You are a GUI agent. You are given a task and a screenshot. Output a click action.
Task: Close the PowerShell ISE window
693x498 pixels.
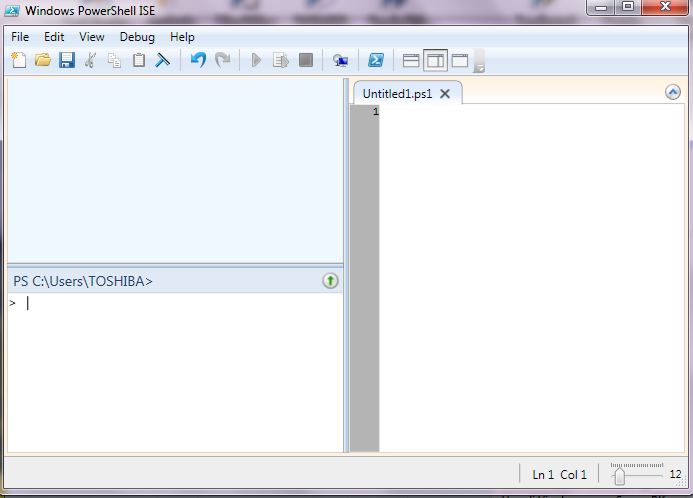pyautogui.click(x=665, y=7)
